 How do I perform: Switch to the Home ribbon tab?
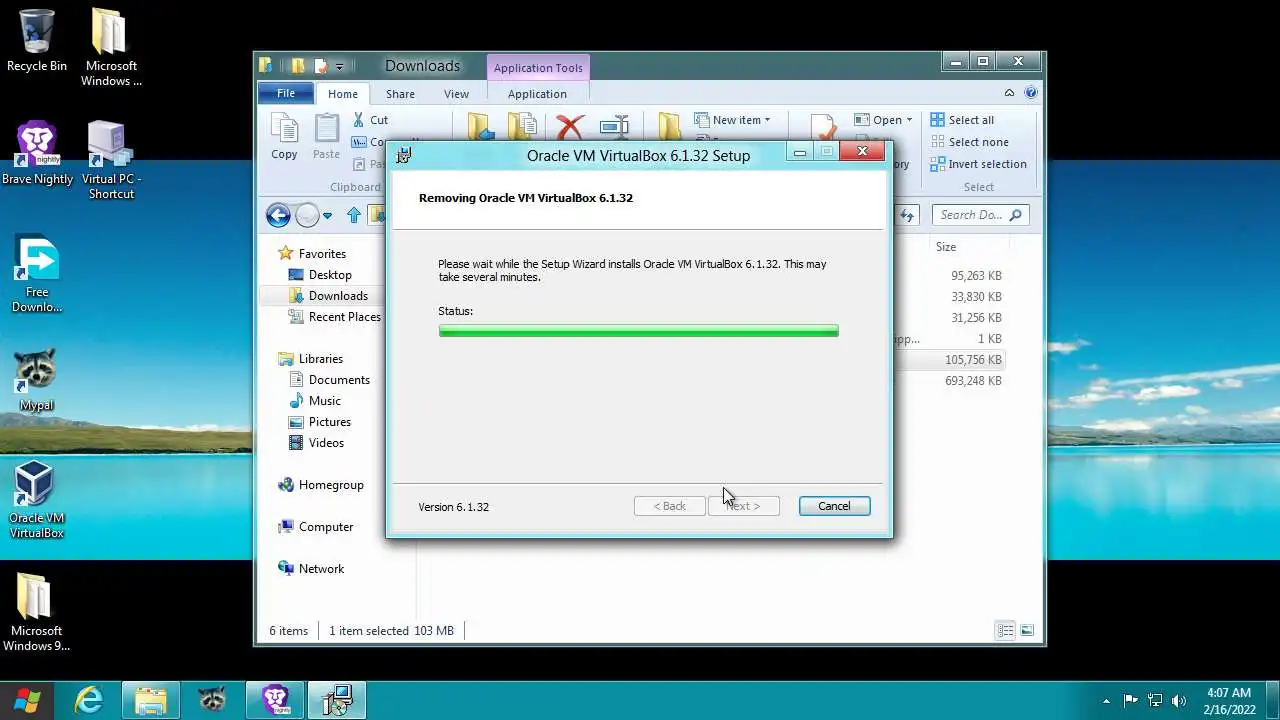point(343,94)
